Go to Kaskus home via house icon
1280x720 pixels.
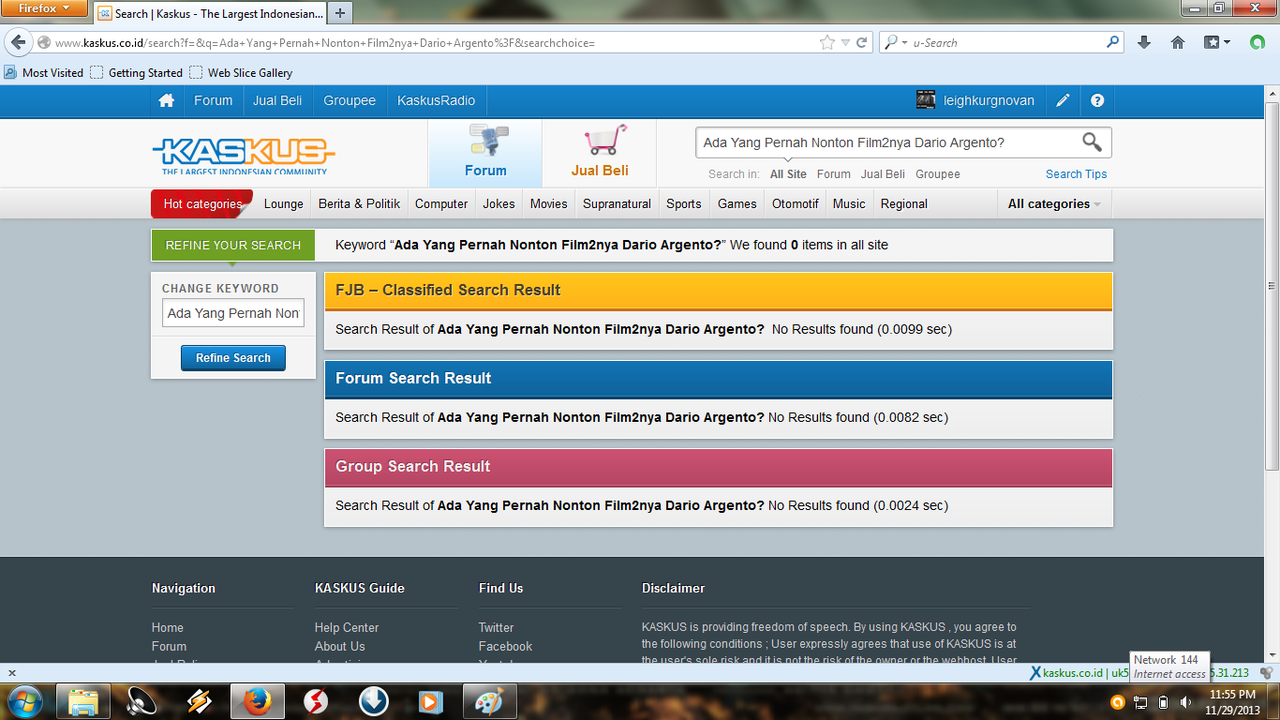(166, 101)
